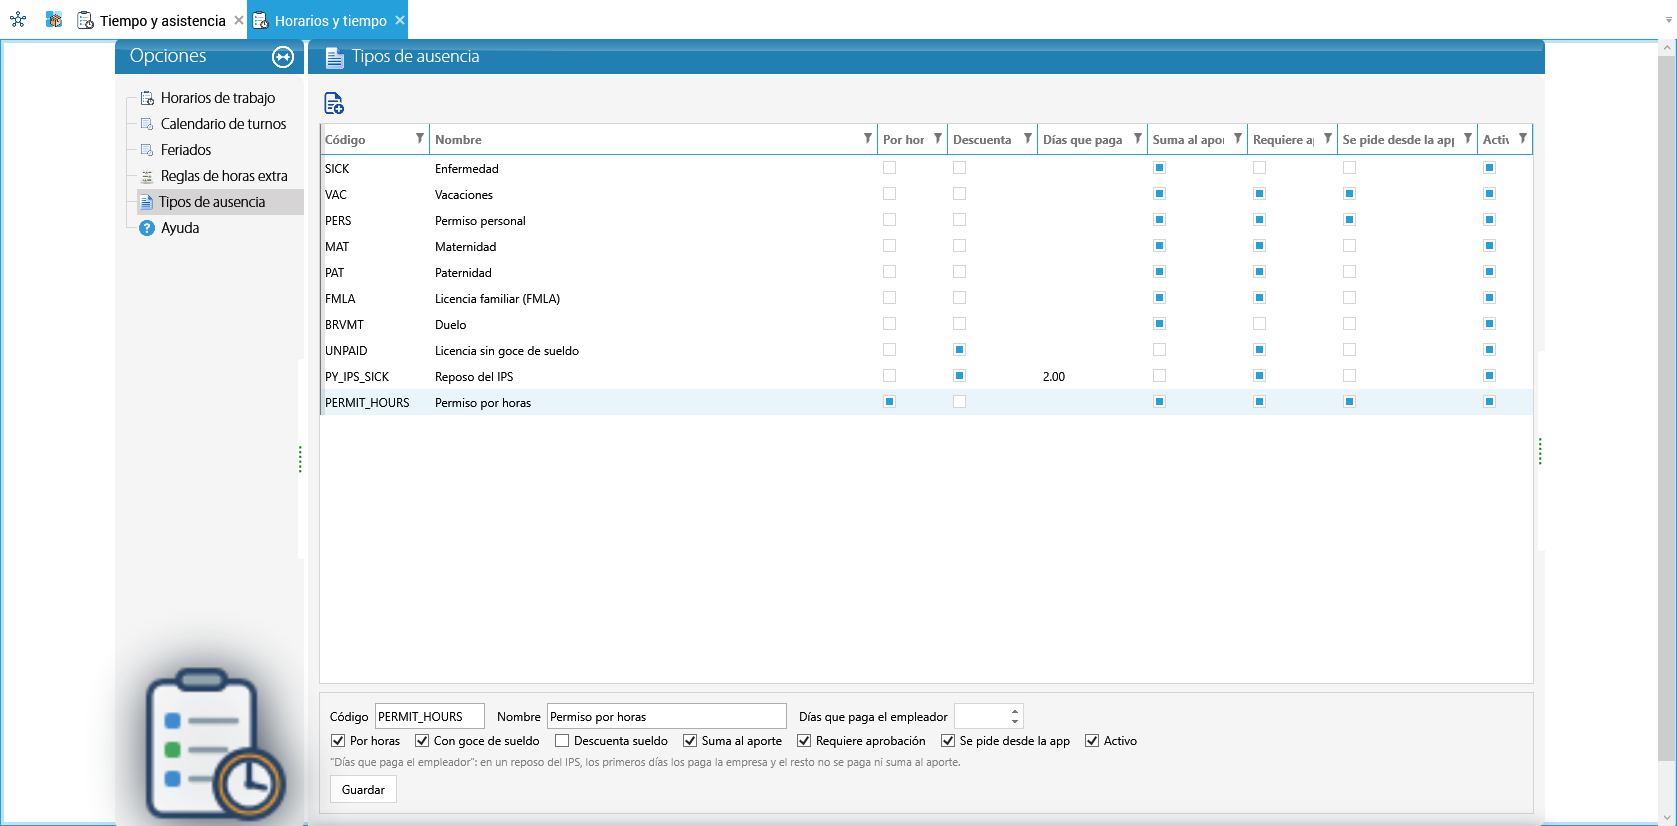Open the Días que paga column filter
Screen dimensions: 1677x826
[x=1138, y=139]
